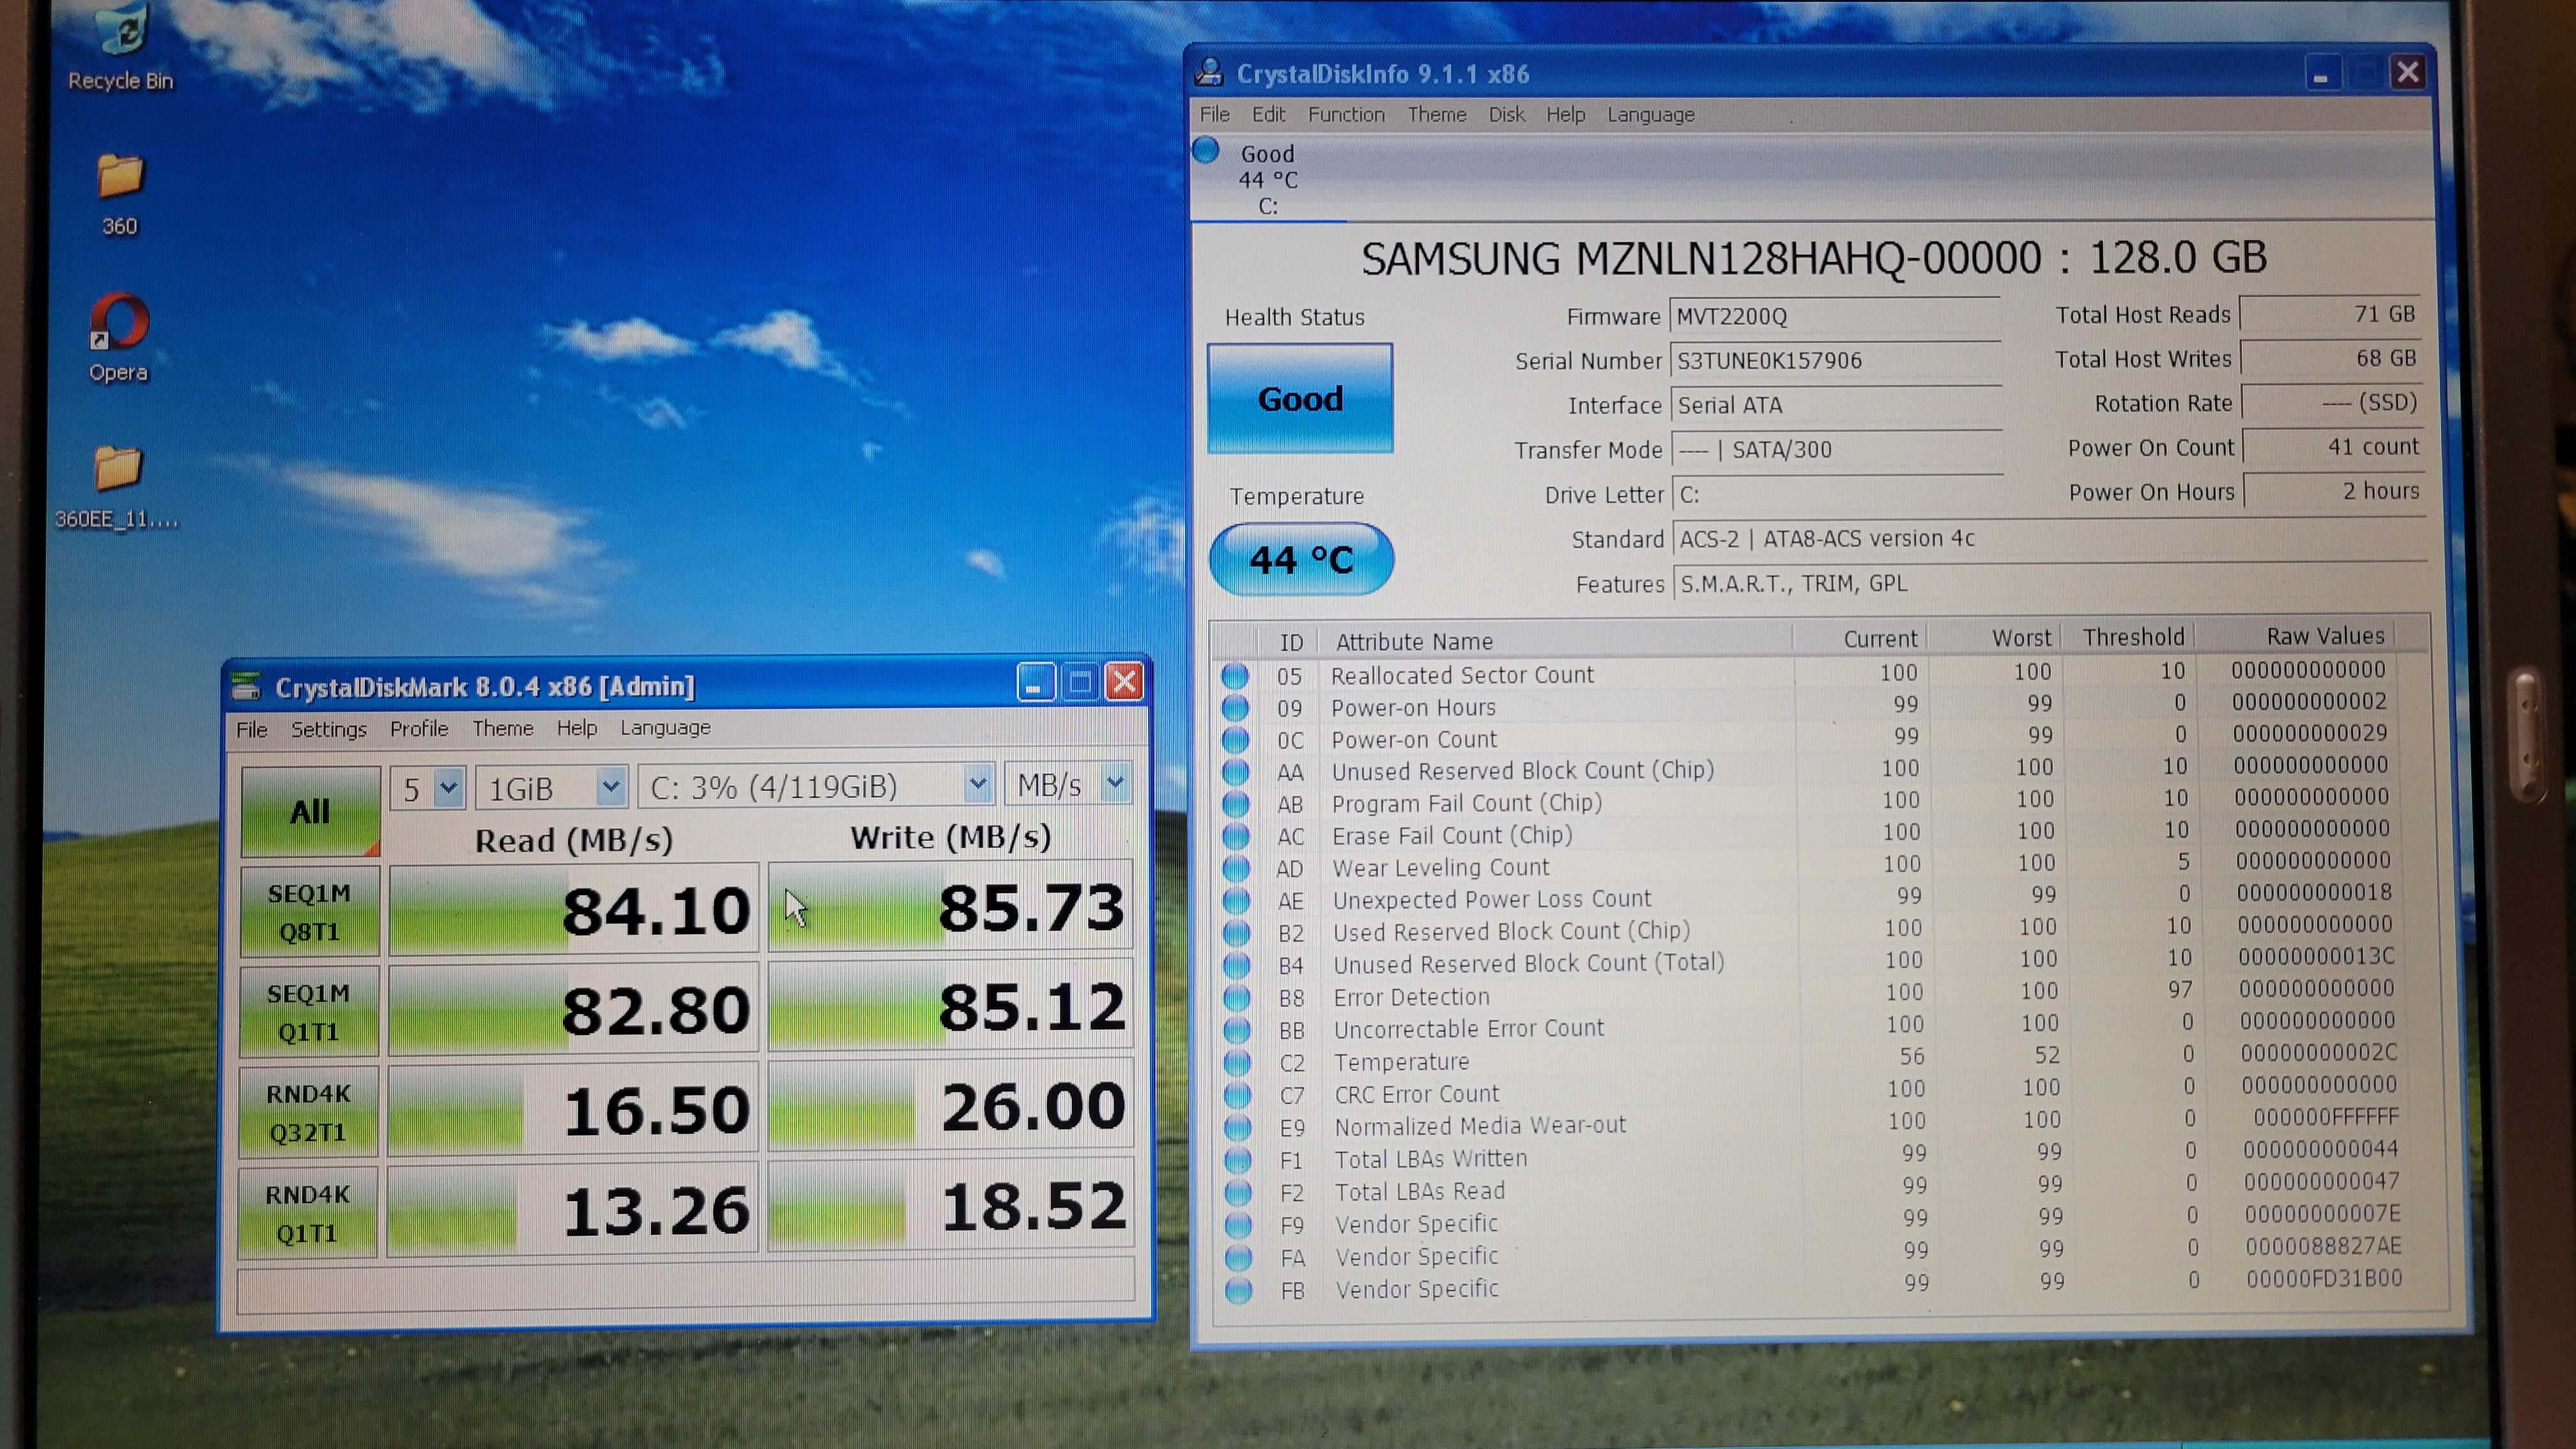Open Language menu in CrystalDiskInfo
2576x1449 pixels.
pos(1650,114)
